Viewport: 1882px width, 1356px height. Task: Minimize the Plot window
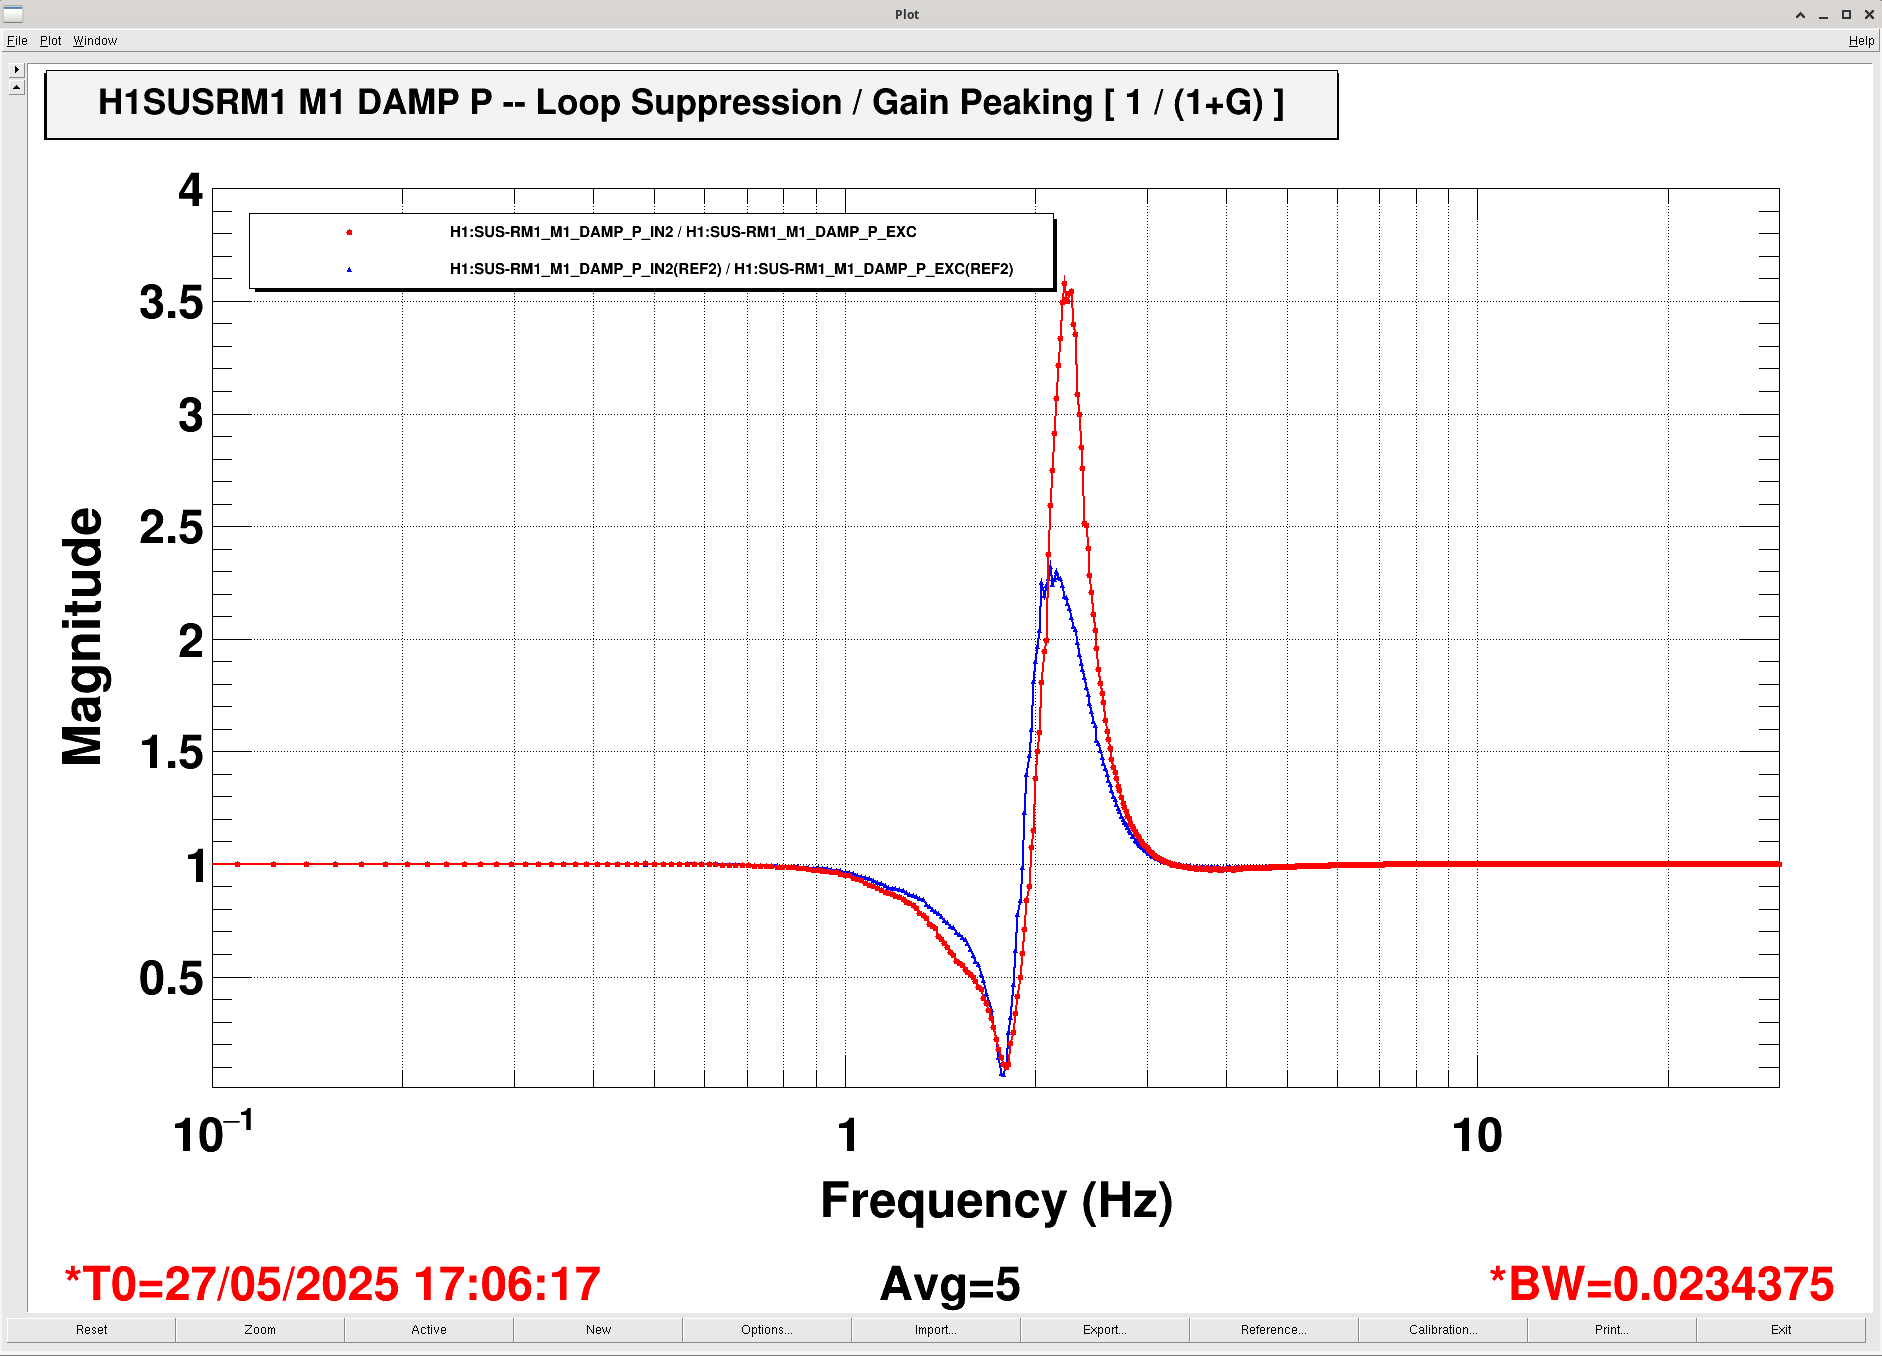click(x=1823, y=14)
